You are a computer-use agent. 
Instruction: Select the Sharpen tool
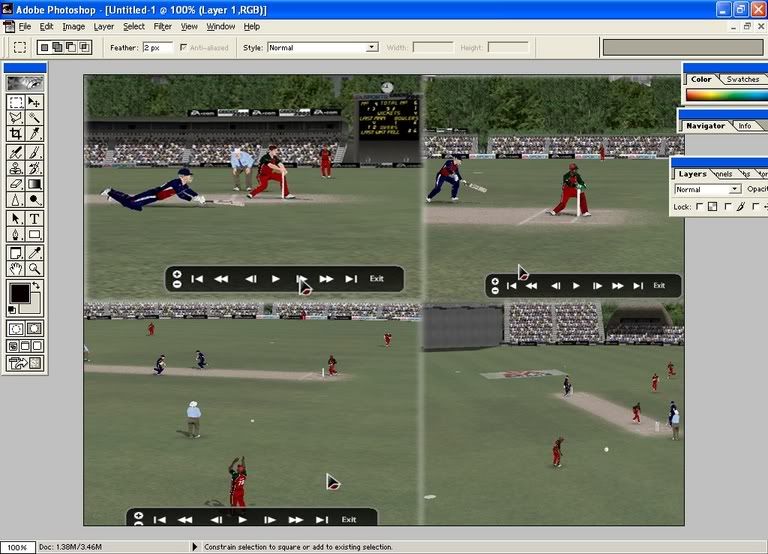(16, 199)
